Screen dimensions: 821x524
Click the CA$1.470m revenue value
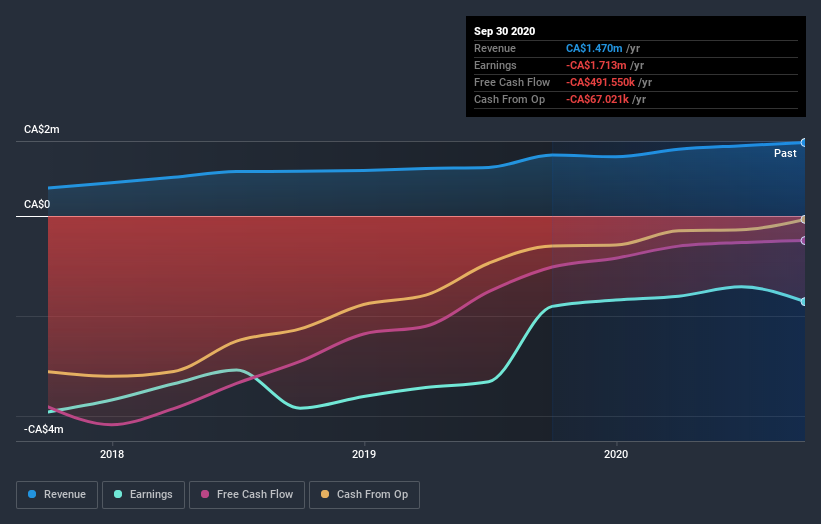tap(594, 48)
